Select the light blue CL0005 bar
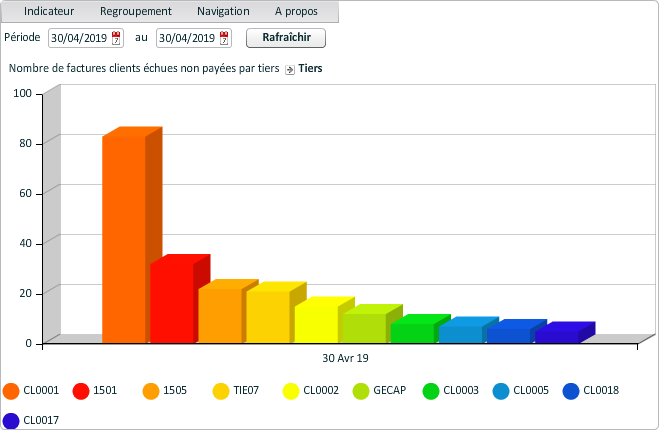Screen dimensions: 659x430 (461, 334)
